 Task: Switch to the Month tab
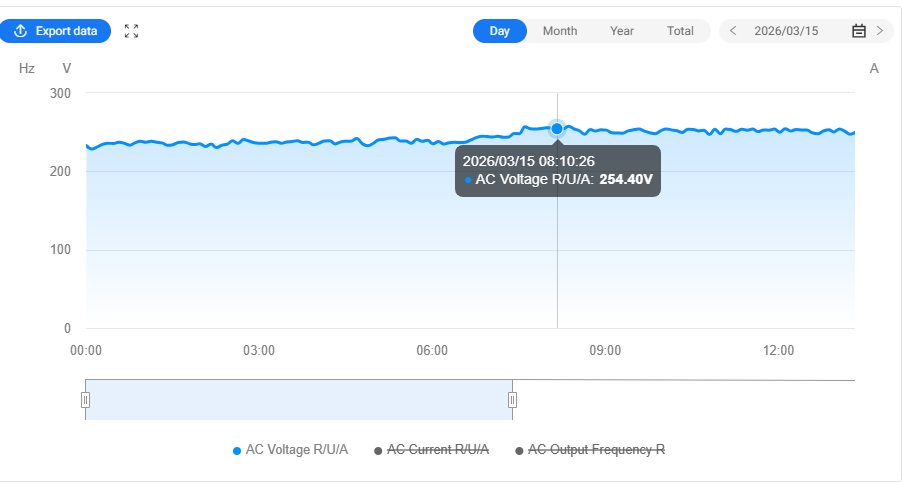pos(560,31)
